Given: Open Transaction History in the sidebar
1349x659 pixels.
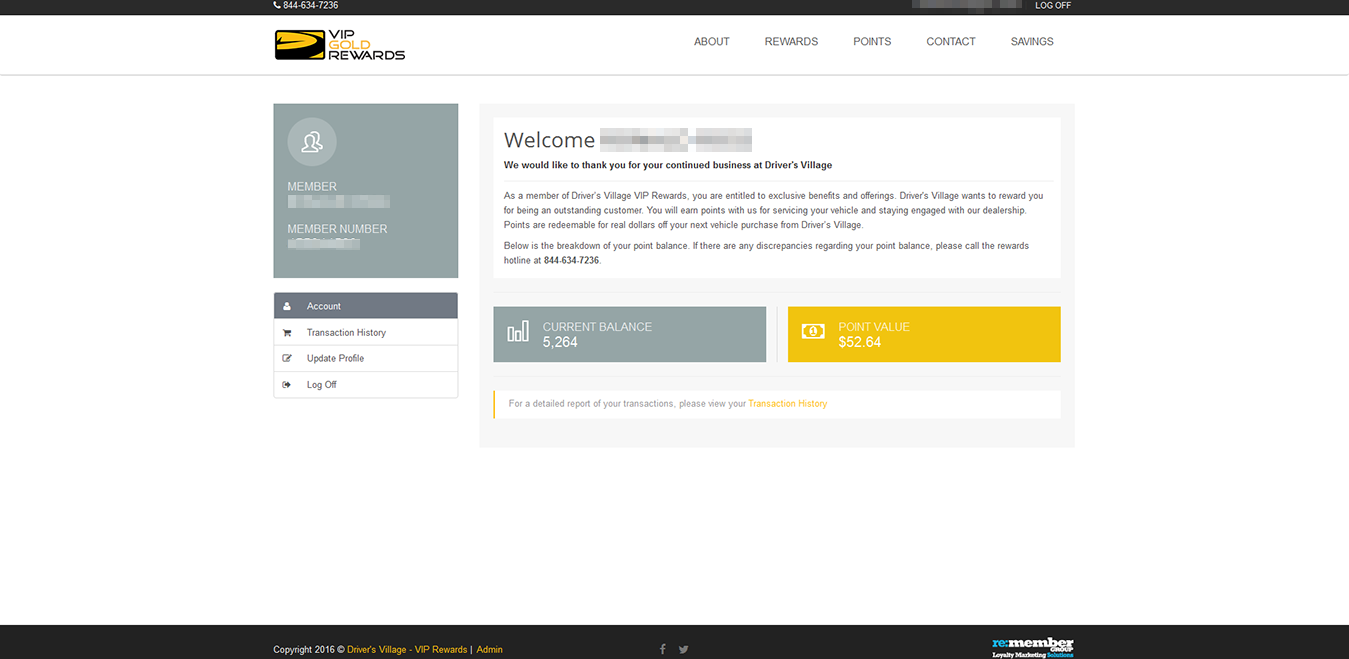Looking at the screenshot, I should [366, 332].
